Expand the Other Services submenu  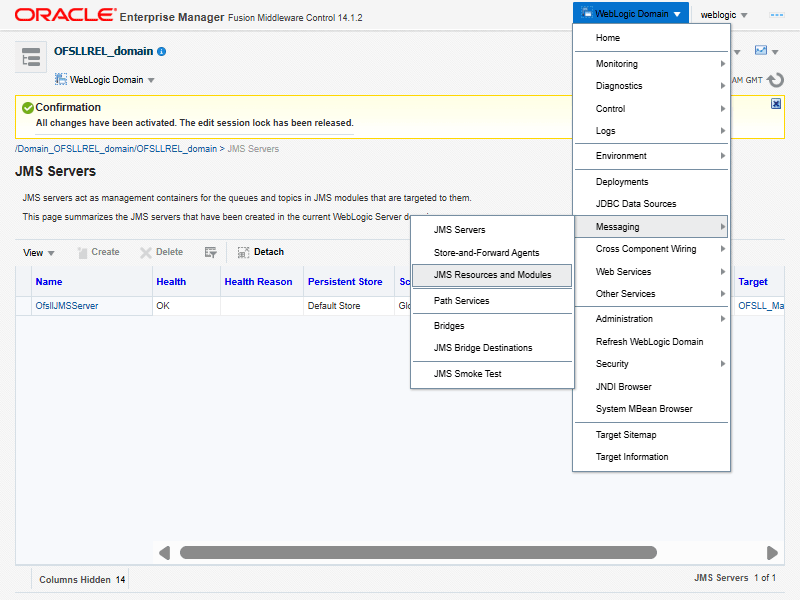click(x=651, y=293)
